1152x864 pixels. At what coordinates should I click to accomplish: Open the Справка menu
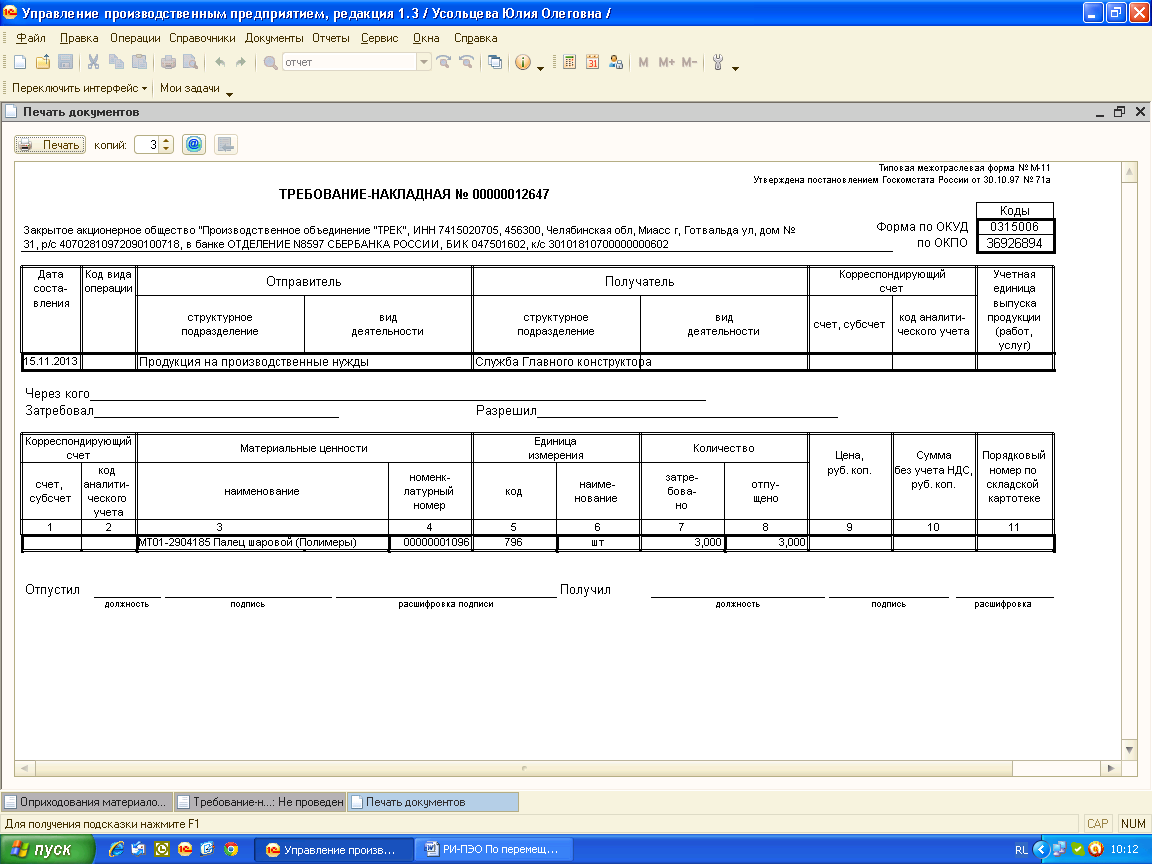click(475, 38)
